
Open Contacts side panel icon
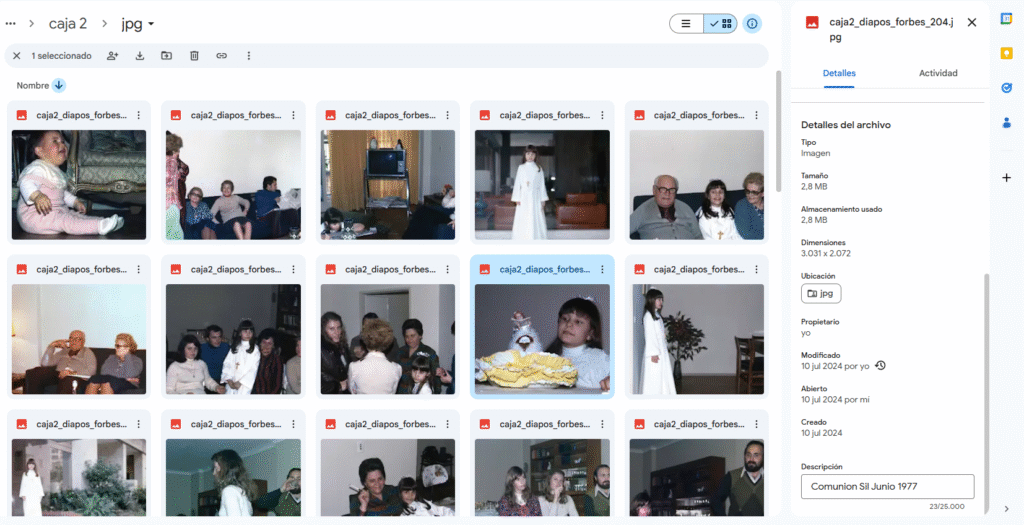coord(1006,121)
